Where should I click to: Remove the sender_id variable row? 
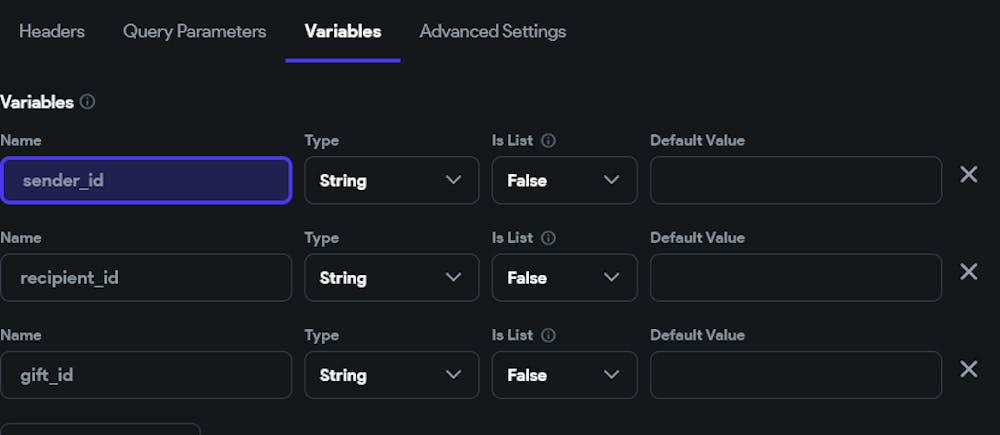click(x=968, y=175)
